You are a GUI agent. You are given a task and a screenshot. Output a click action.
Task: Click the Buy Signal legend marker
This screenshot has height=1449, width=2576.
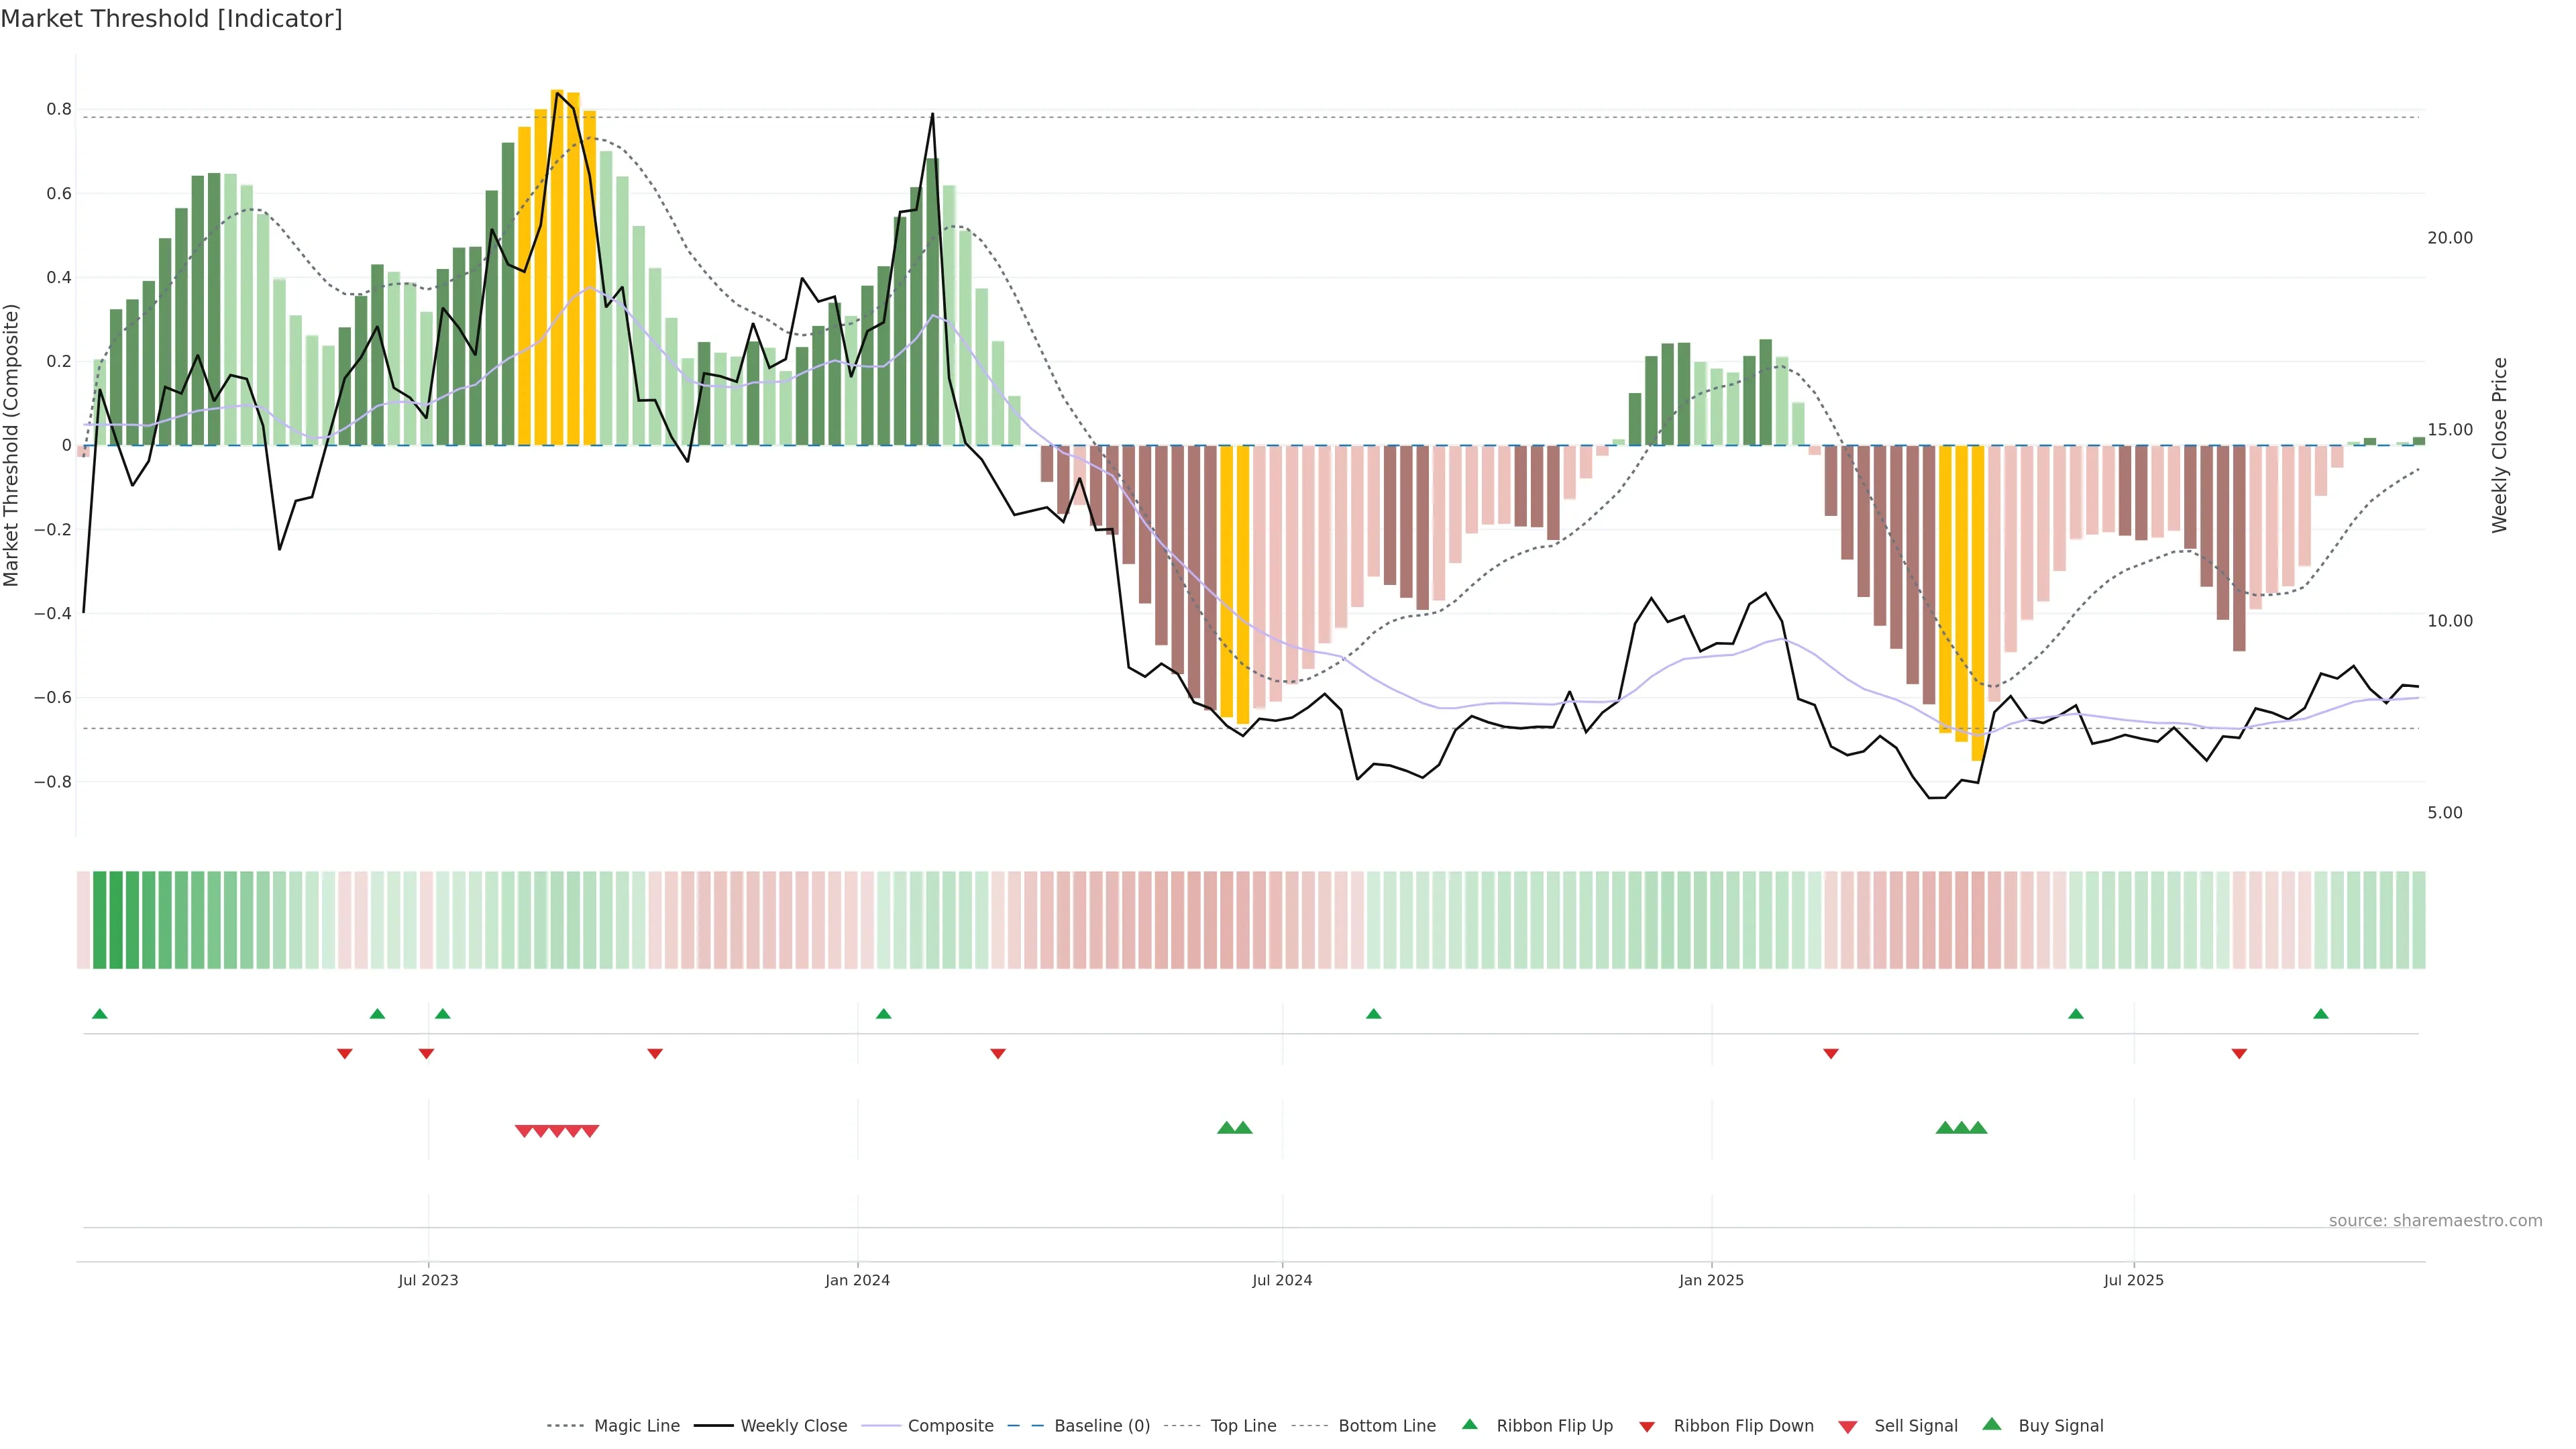[1992, 1424]
